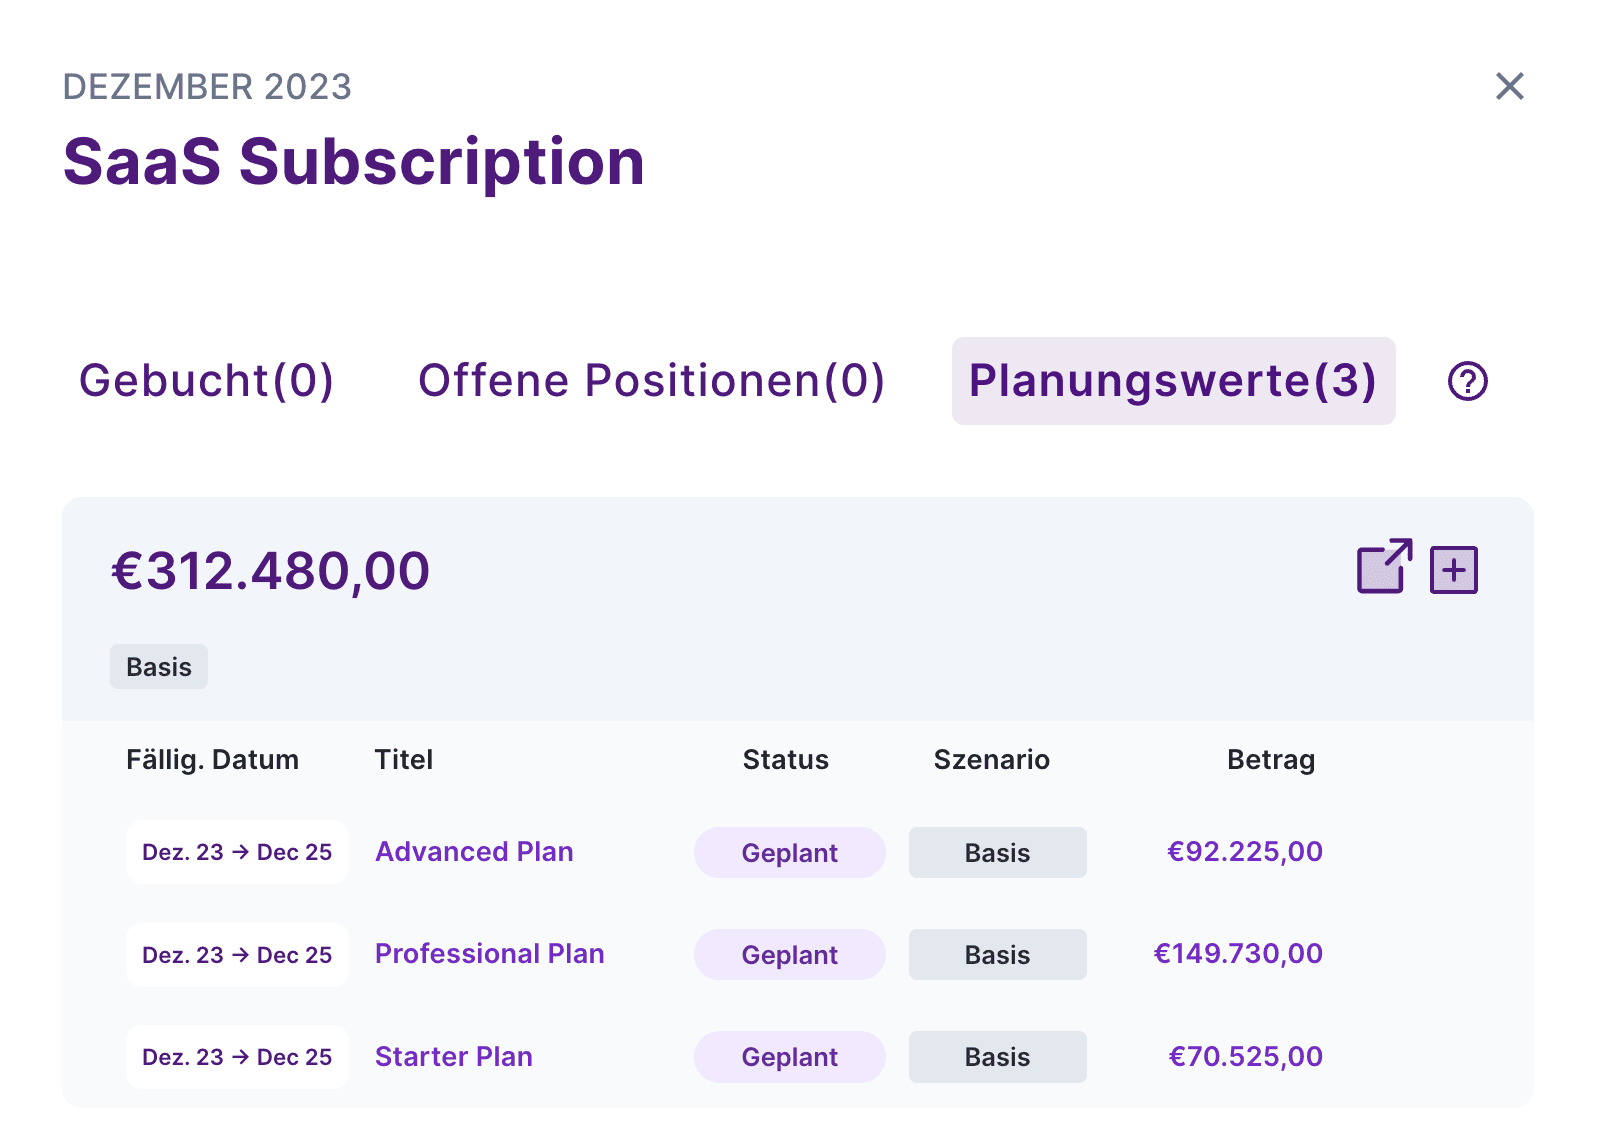This screenshot has width=1598, height=1136.
Task: Click the Basis tag below the total
Action: [x=159, y=667]
